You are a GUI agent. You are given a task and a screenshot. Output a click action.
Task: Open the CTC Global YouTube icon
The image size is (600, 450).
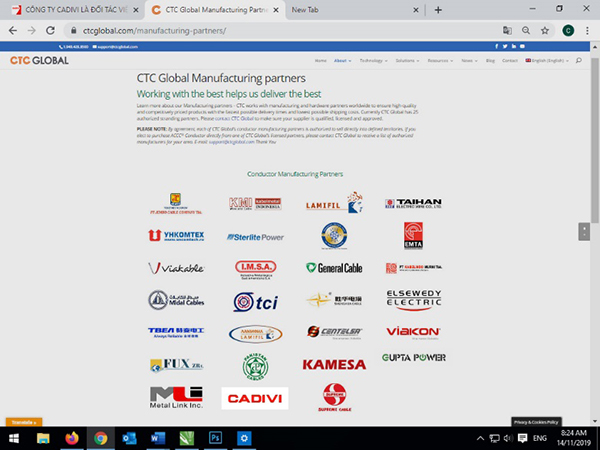(522, 46)
